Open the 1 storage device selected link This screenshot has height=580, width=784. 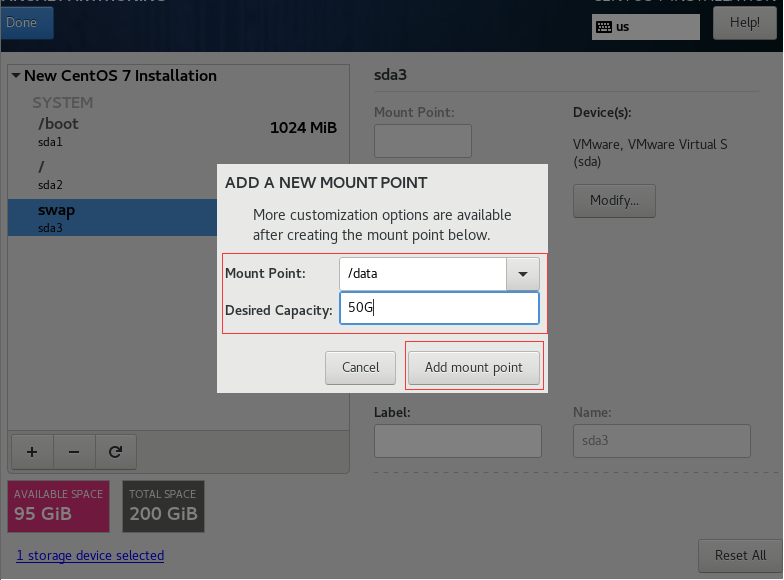90,556
